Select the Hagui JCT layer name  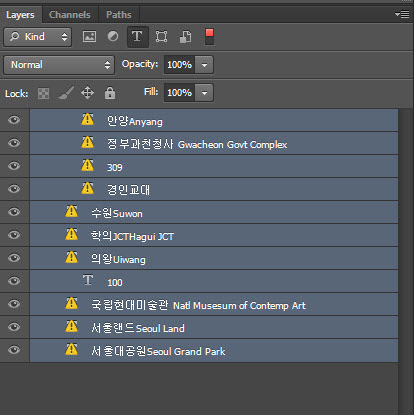point(132,236)
